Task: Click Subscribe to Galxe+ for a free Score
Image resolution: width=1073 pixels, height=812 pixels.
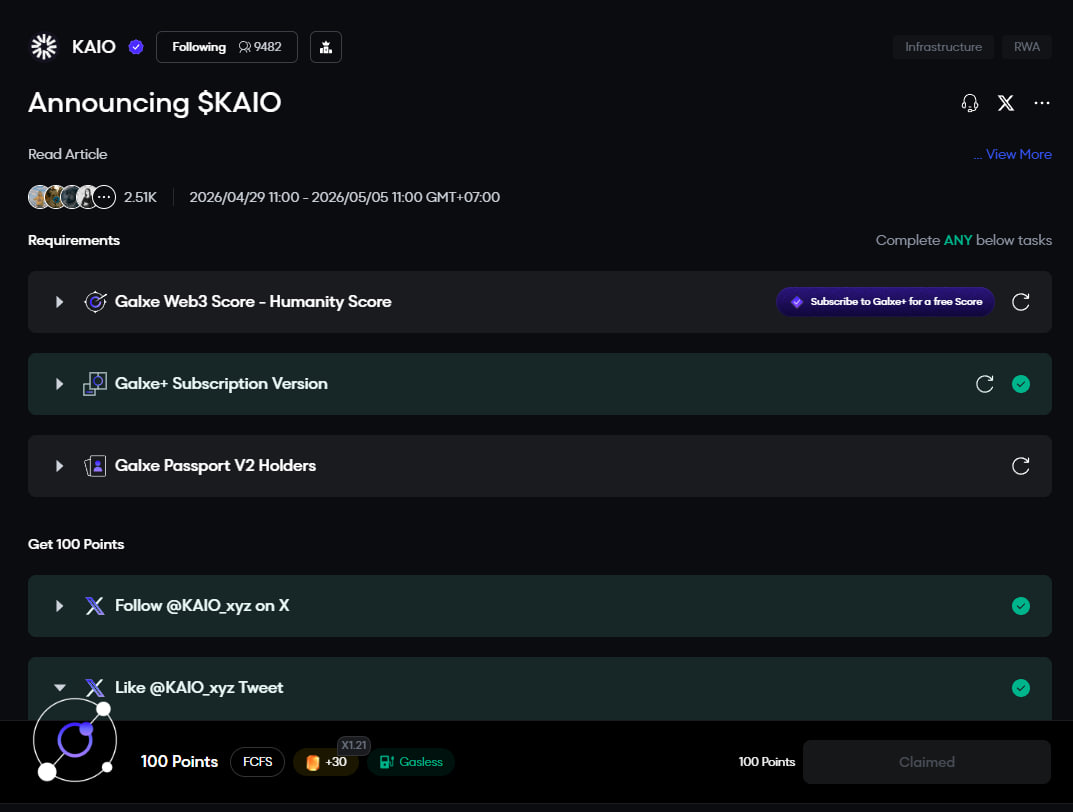Action: point(885,302)
